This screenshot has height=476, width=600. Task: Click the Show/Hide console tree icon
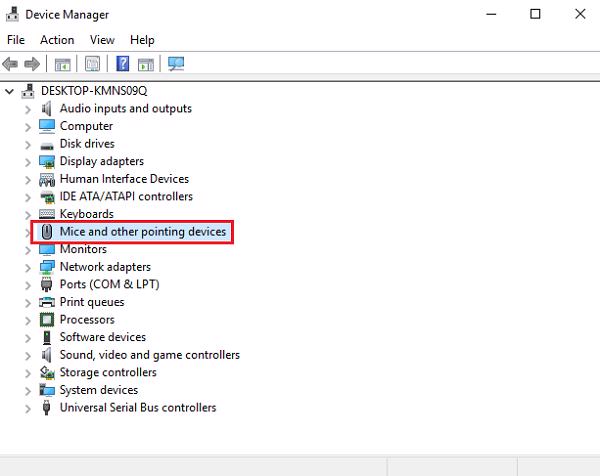pyautogui.click(x=62, y=65)
